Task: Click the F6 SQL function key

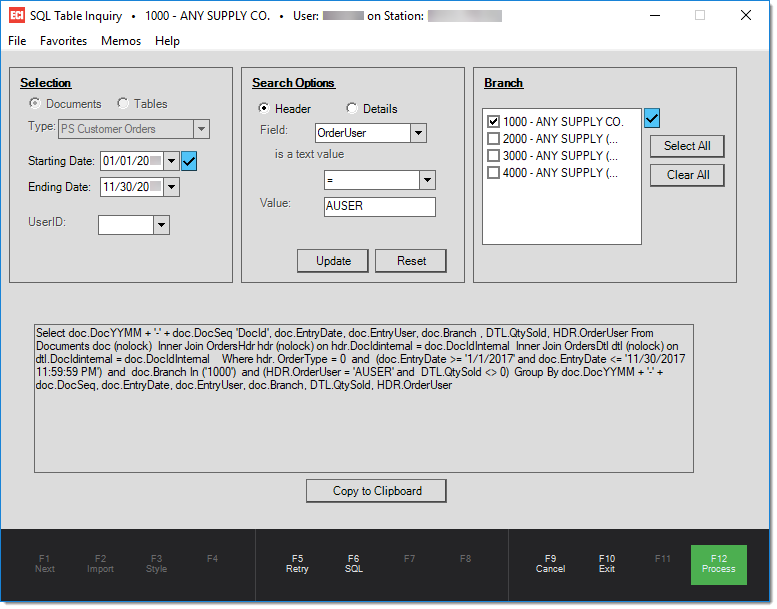Action: click(353, 564)
